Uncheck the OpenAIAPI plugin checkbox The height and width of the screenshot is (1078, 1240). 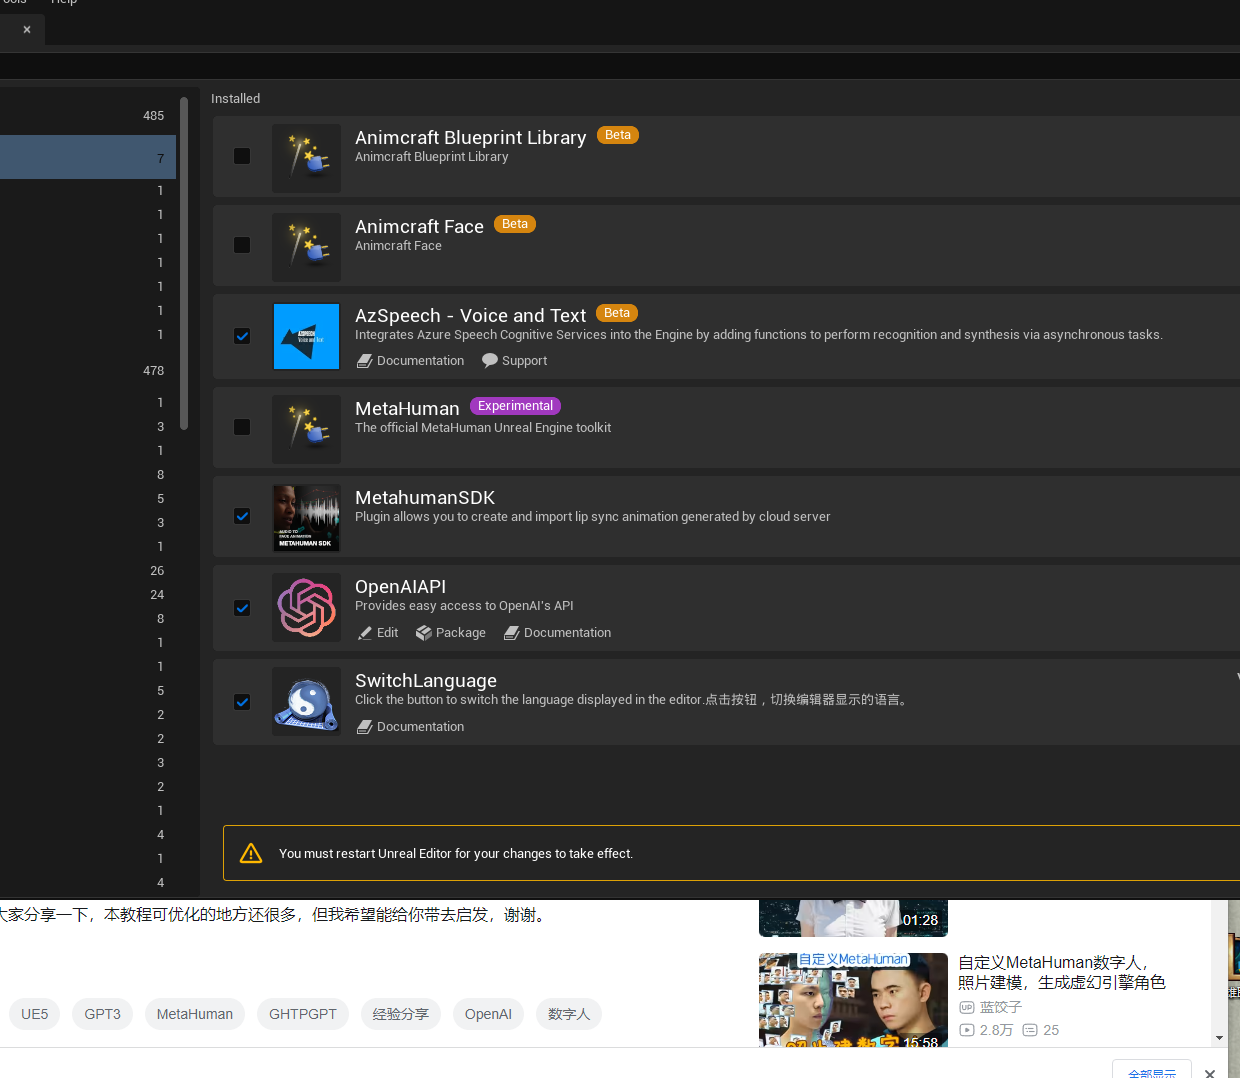(x=242, y=608)
